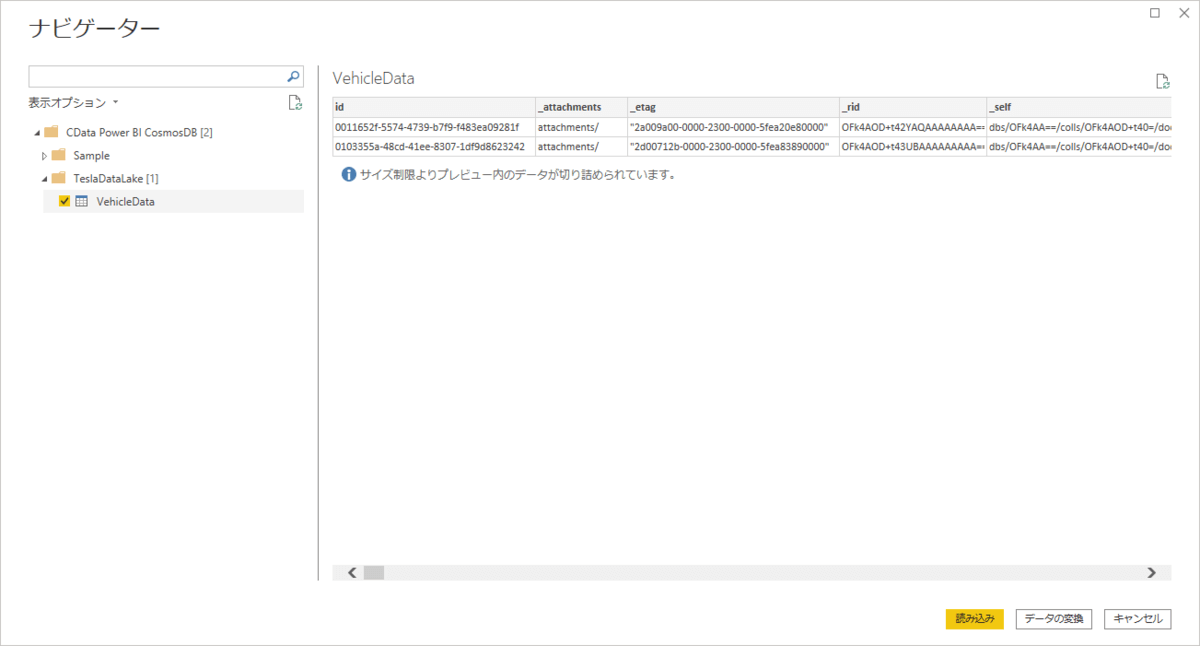
Task: Select the _etag column header
Action: (x=732, y=106)
